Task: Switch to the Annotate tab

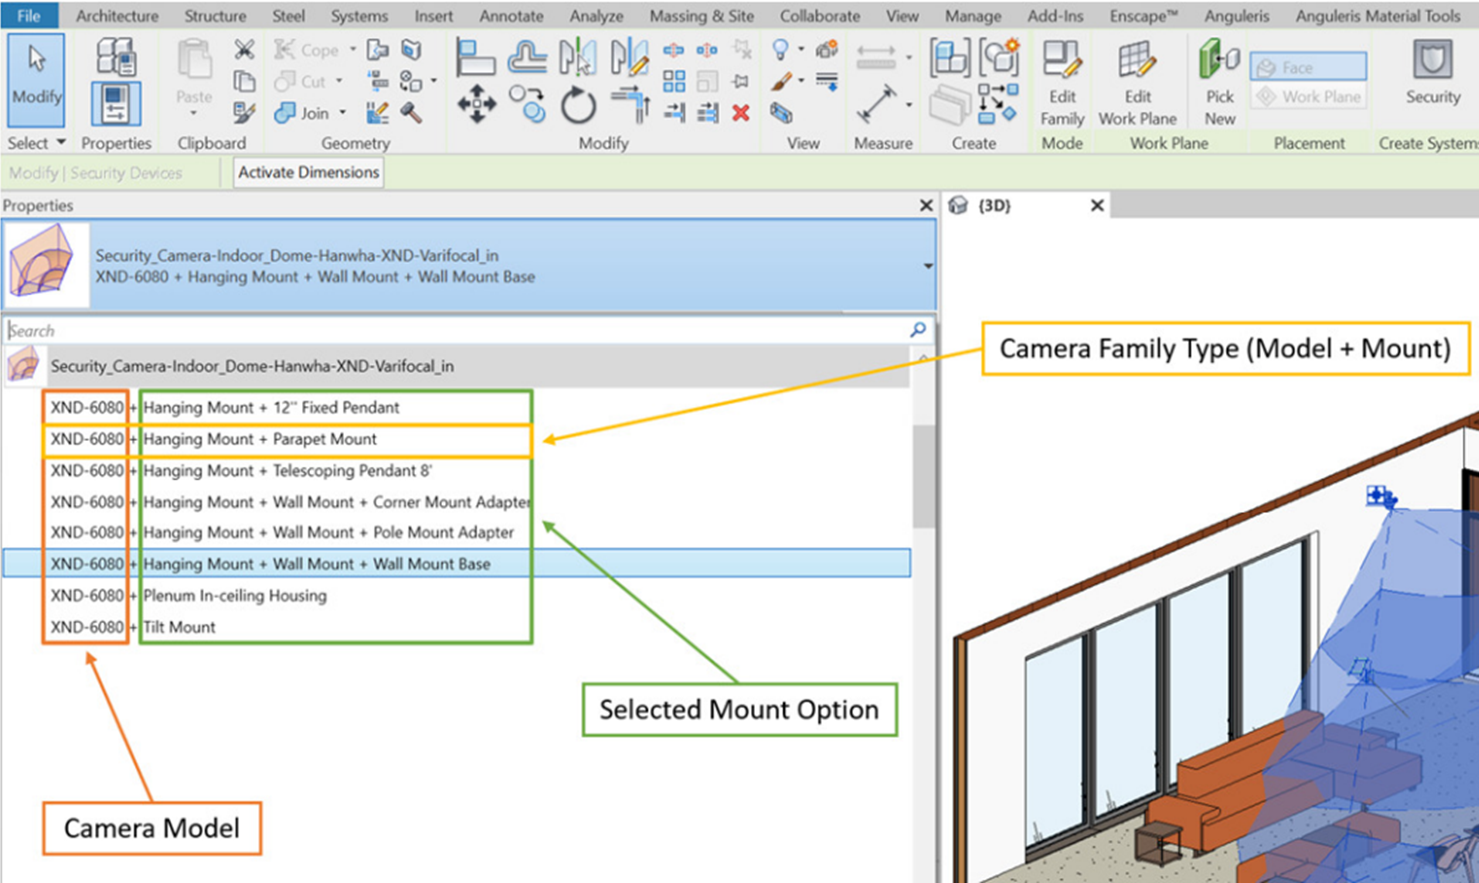Action: click(513, 16)
